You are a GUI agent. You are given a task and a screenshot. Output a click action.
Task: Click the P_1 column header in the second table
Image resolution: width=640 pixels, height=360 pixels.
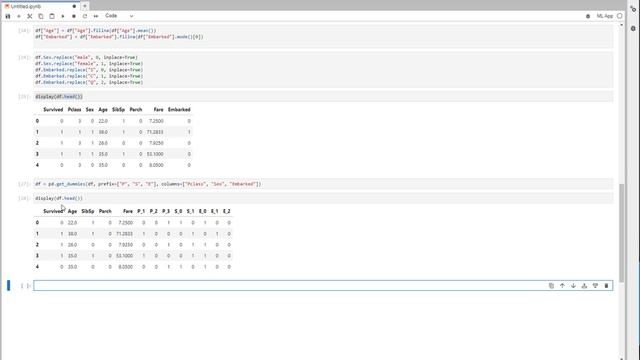pos(141,211)
